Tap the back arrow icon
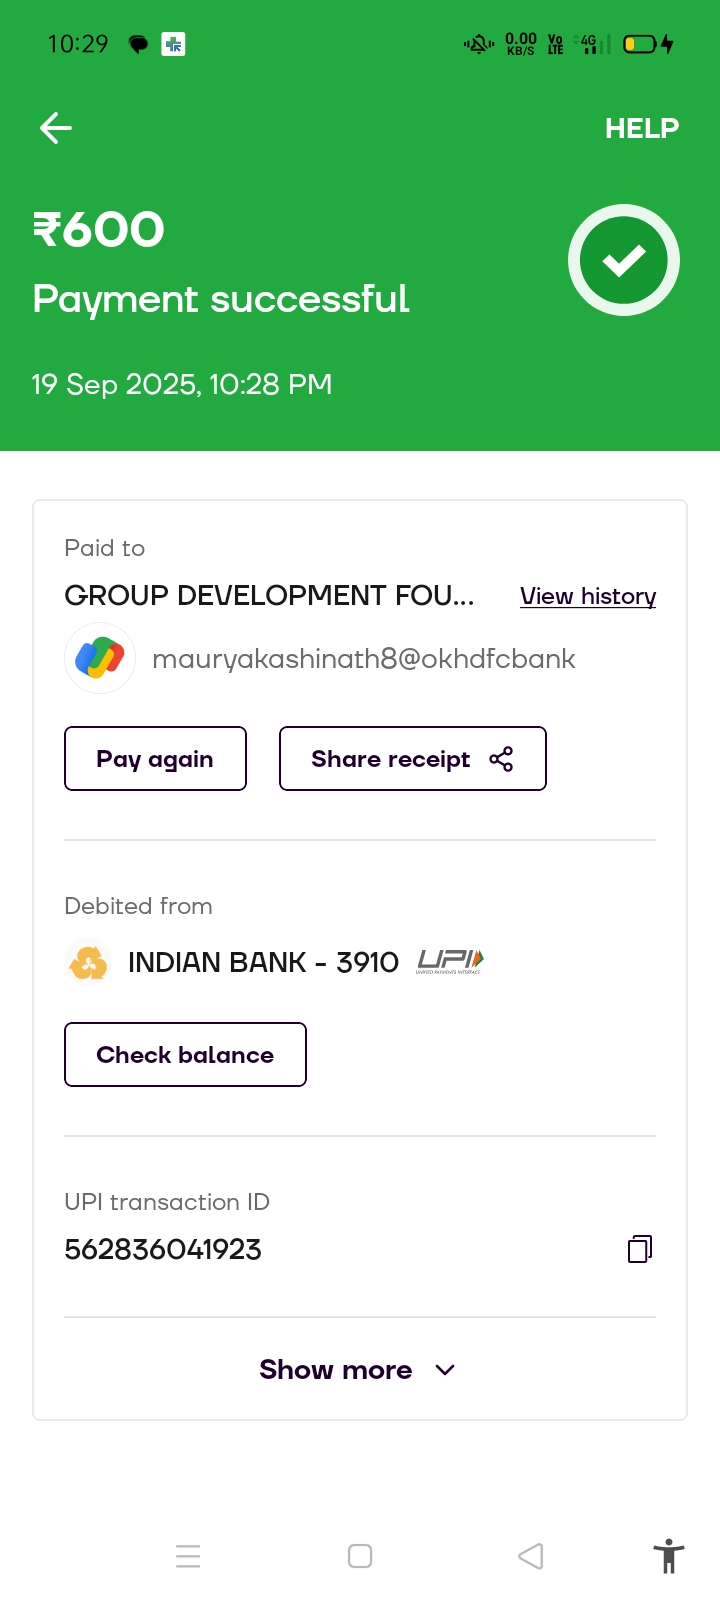 [x=56, y=128]
